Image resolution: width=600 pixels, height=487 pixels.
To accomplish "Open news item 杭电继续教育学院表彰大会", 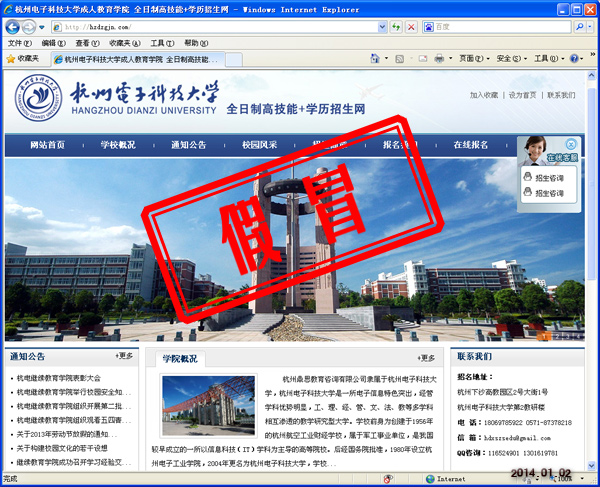I will pos(59,378).
